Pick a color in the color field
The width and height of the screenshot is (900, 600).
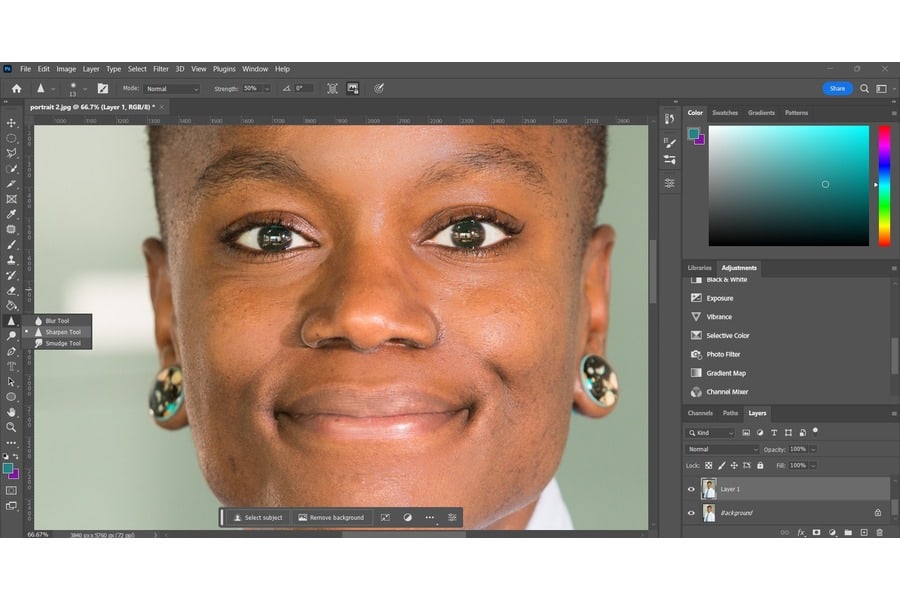(789, 186)
